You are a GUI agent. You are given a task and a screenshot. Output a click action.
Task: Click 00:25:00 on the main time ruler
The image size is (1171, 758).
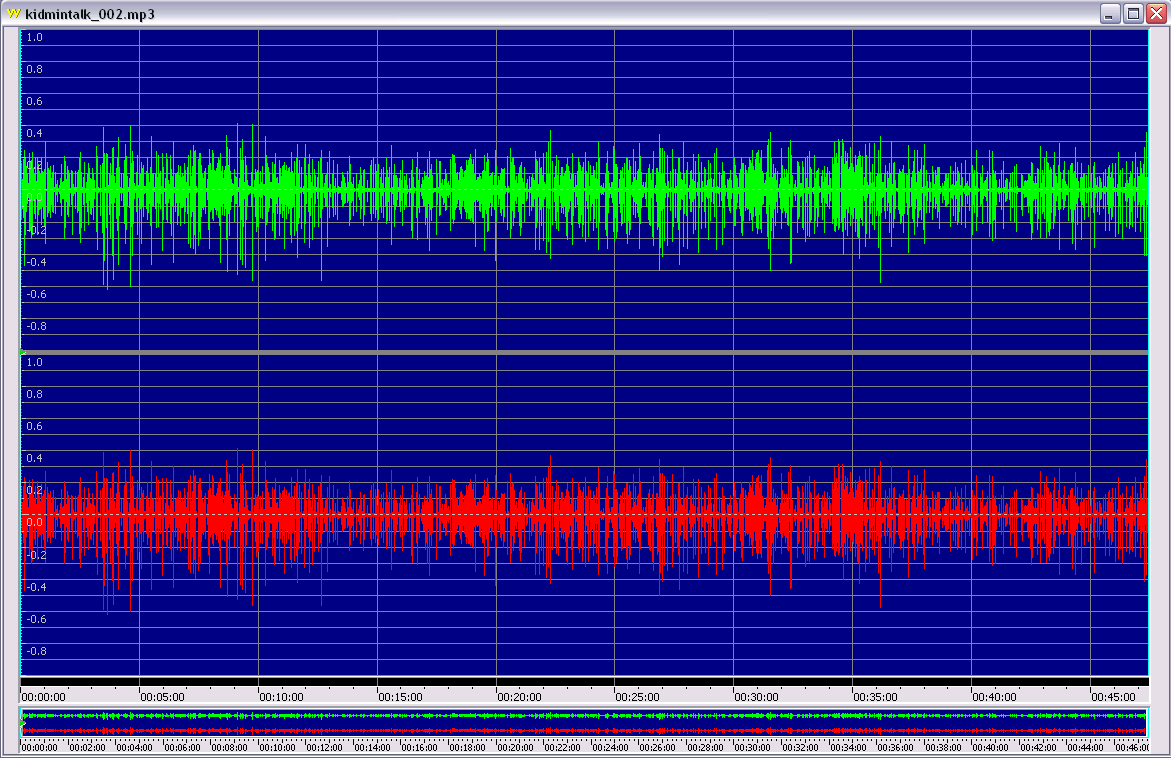637,697
